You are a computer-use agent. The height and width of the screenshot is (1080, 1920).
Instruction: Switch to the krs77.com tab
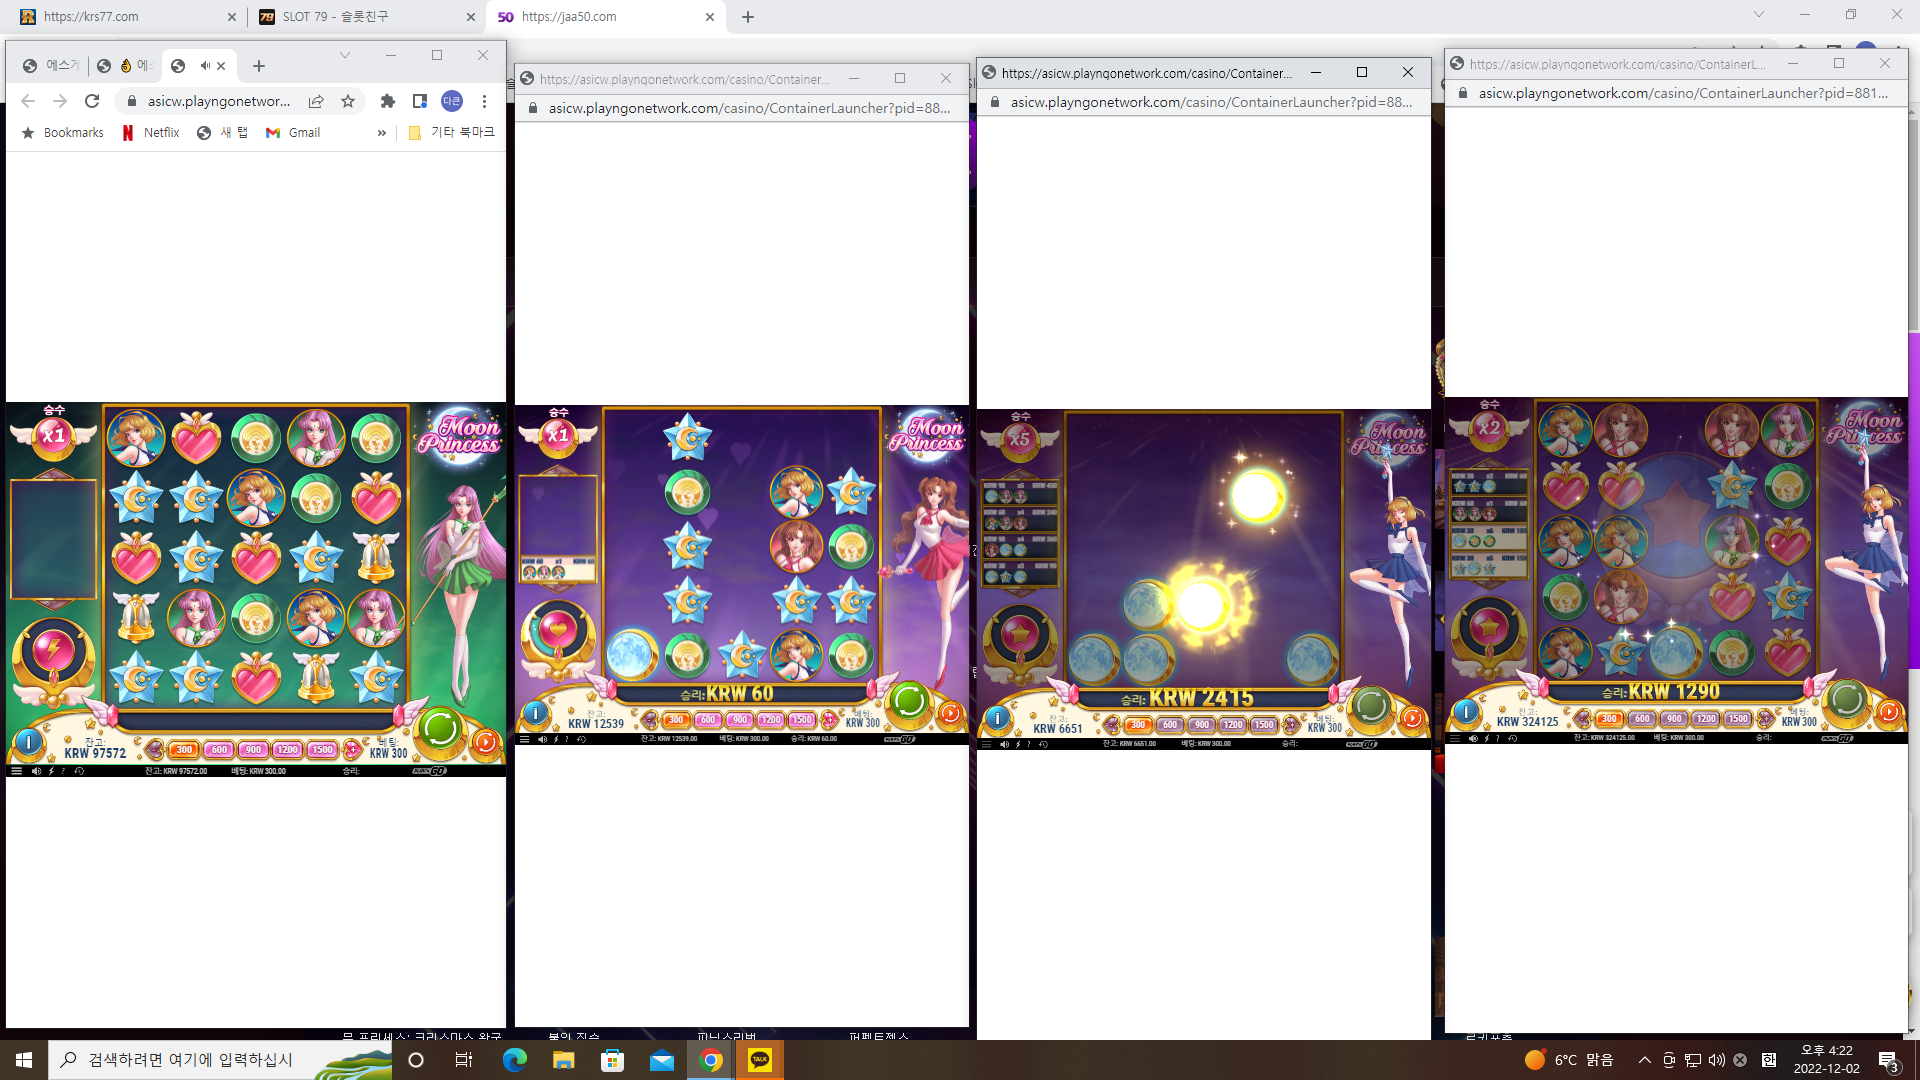click(127, 17)
